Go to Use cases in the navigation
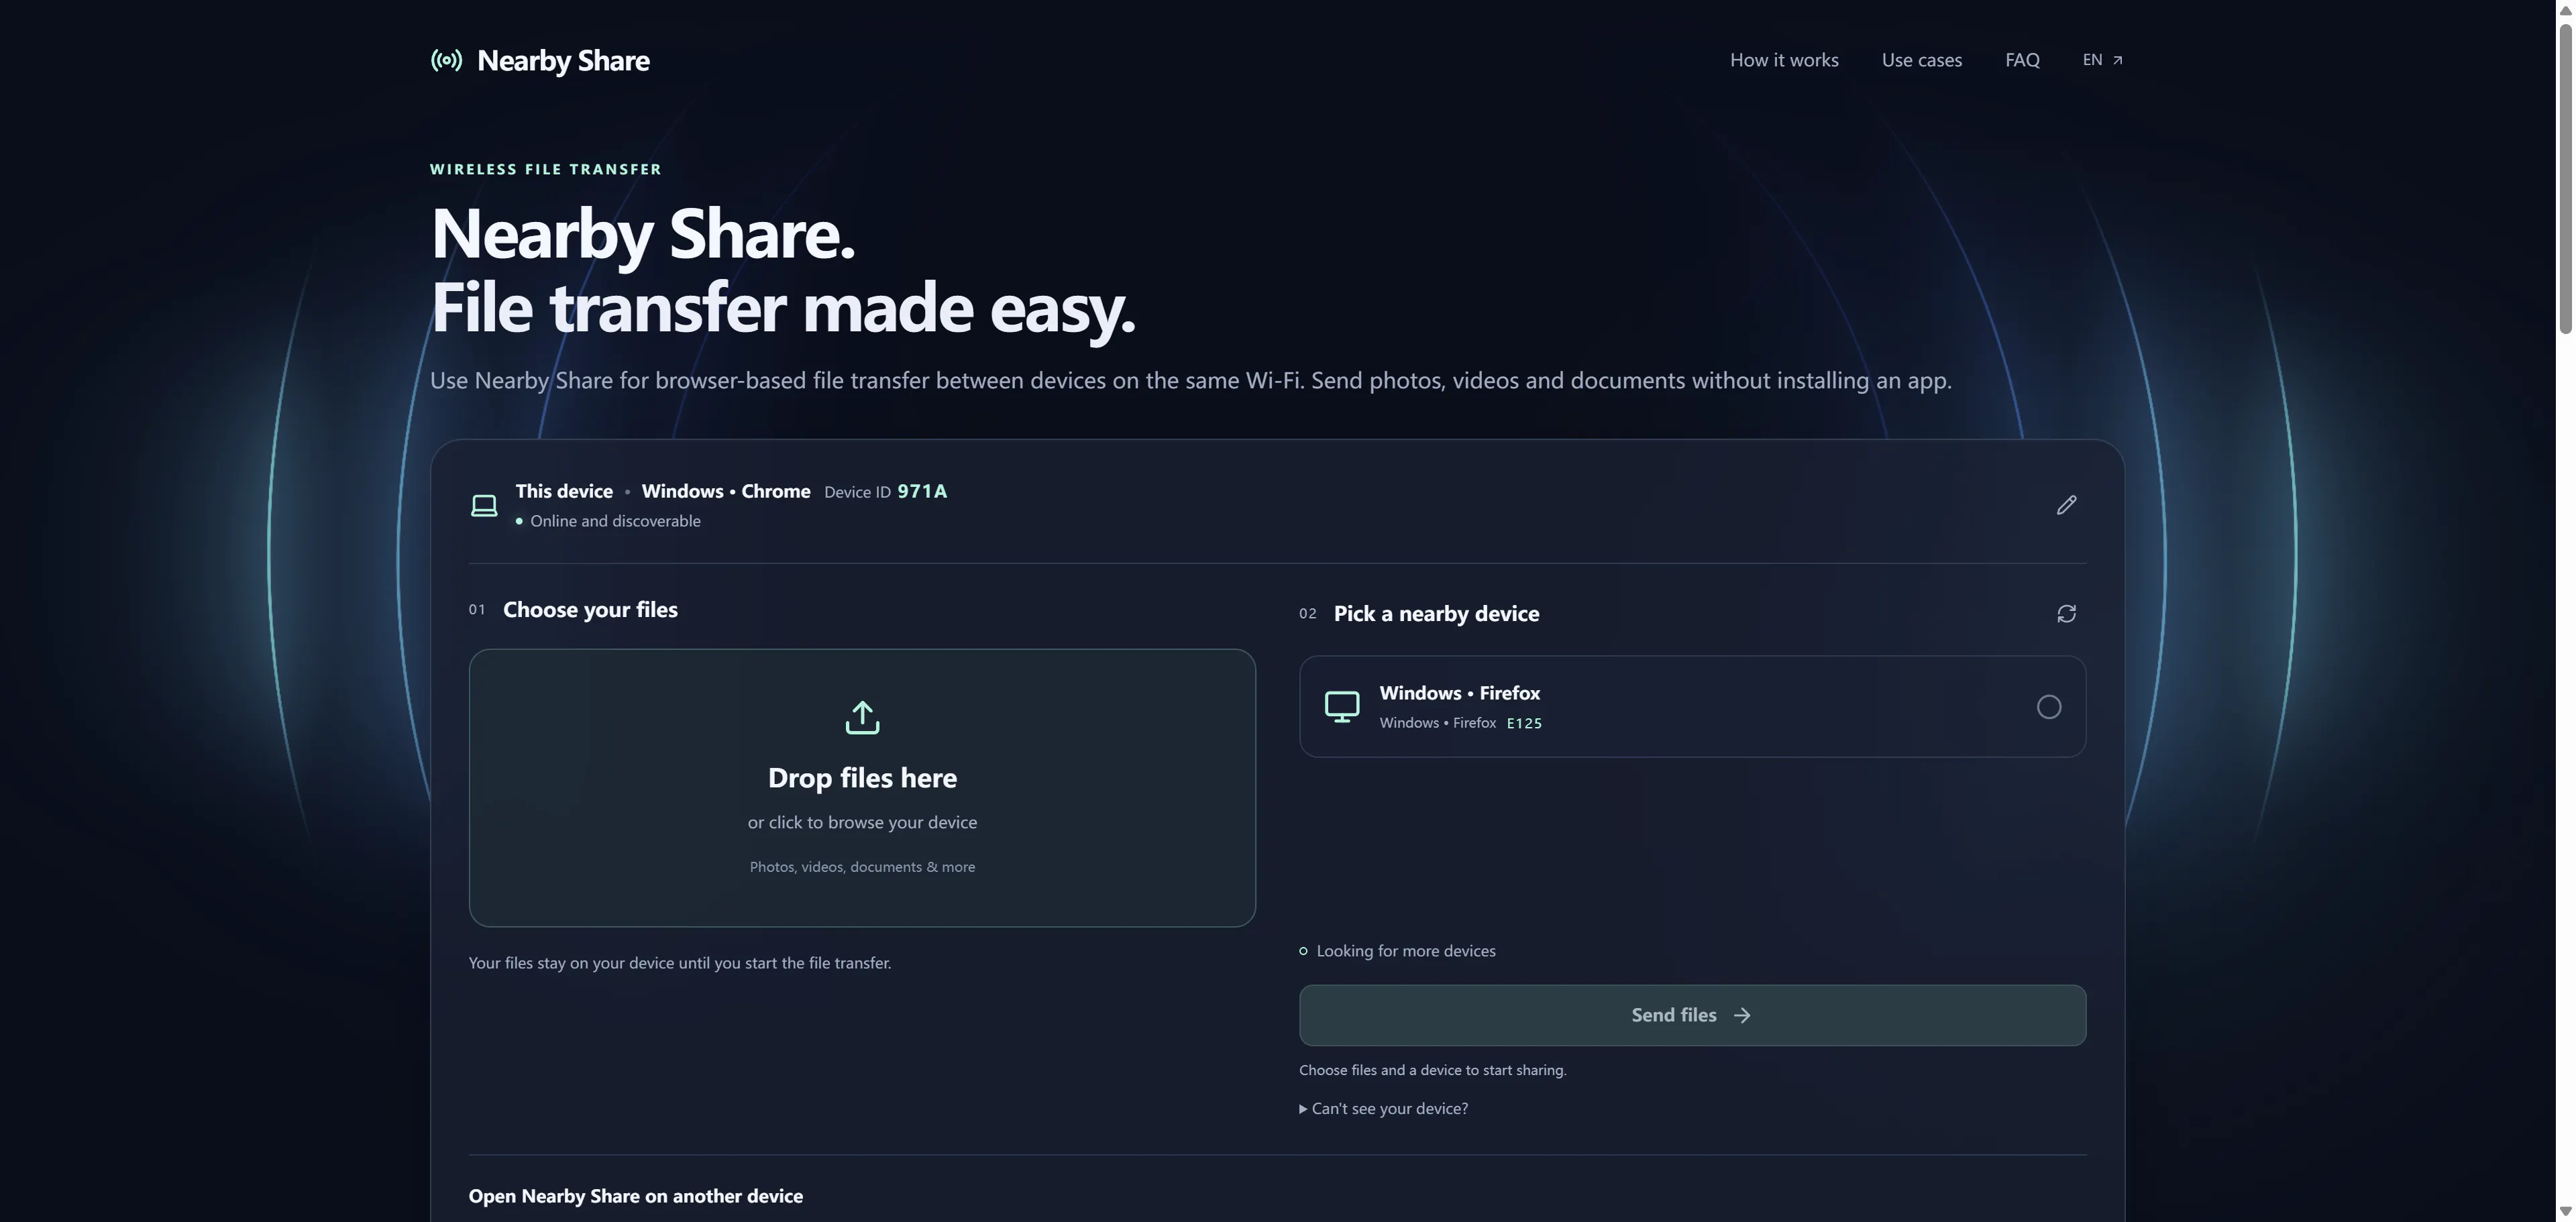This screenshot has height=1222, width=2576. point(1921,60)
